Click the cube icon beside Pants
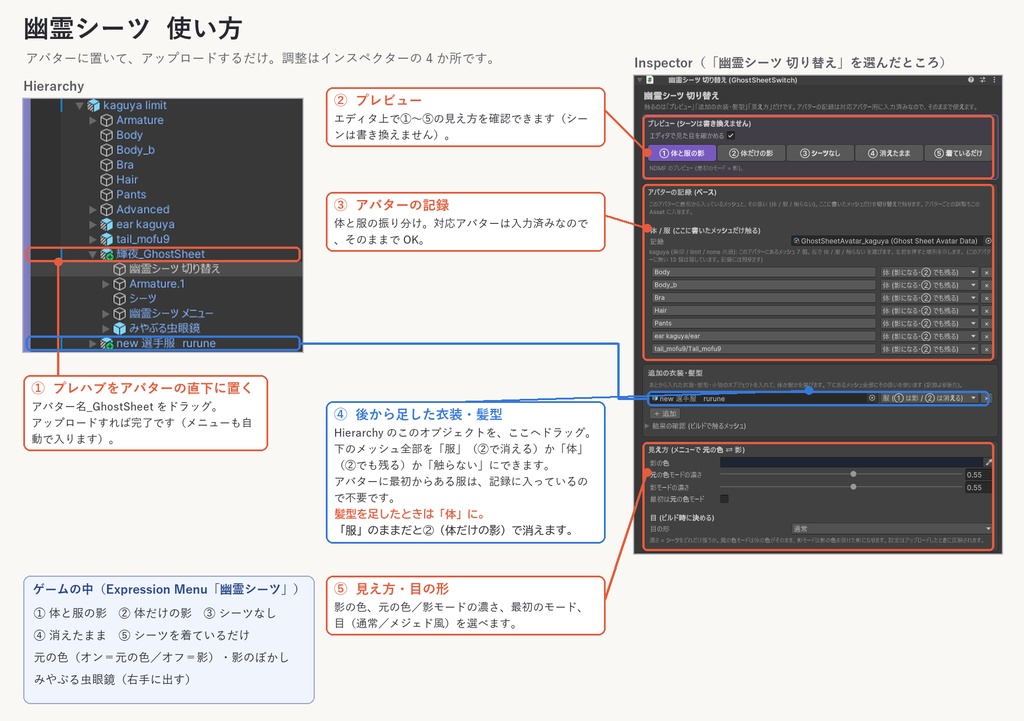1024x721 pixels. point(106,195)
